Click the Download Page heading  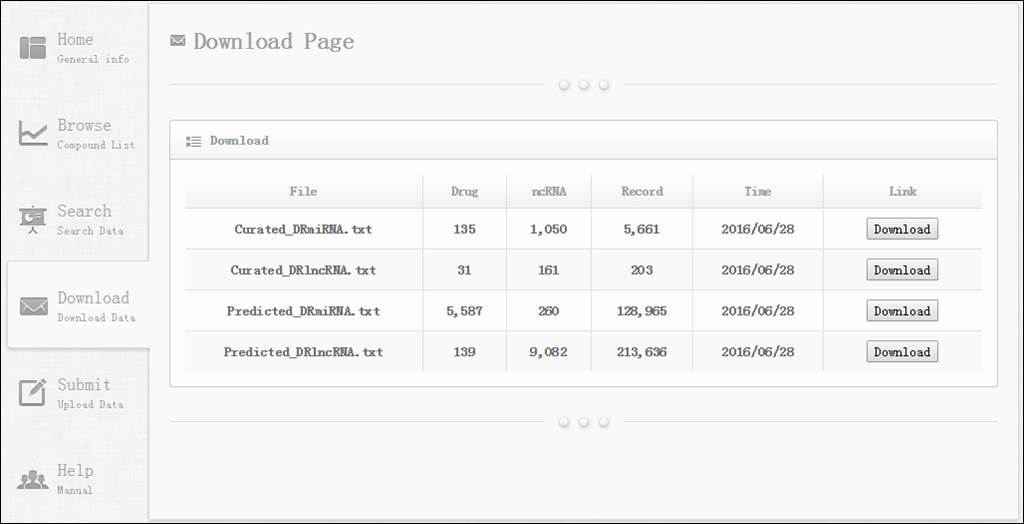point(274,41)
